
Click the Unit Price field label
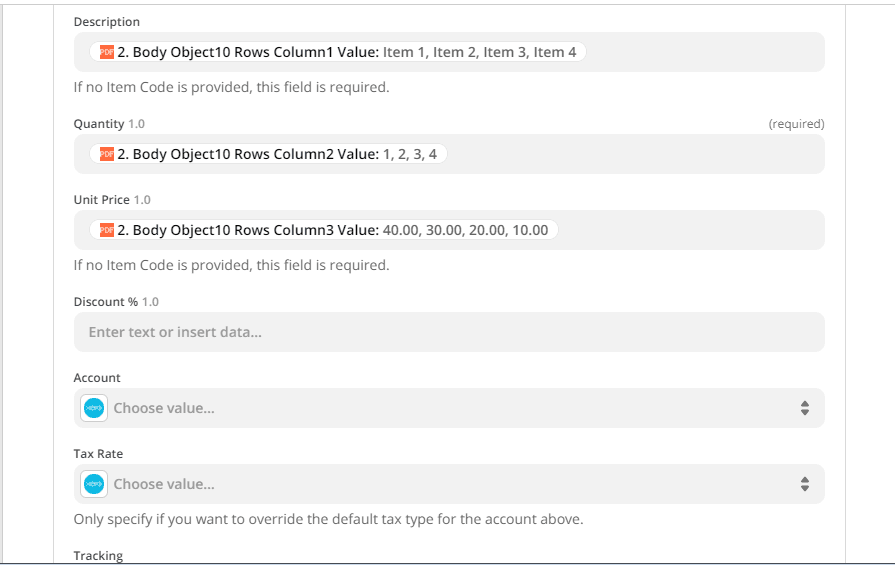click(101, 200)
